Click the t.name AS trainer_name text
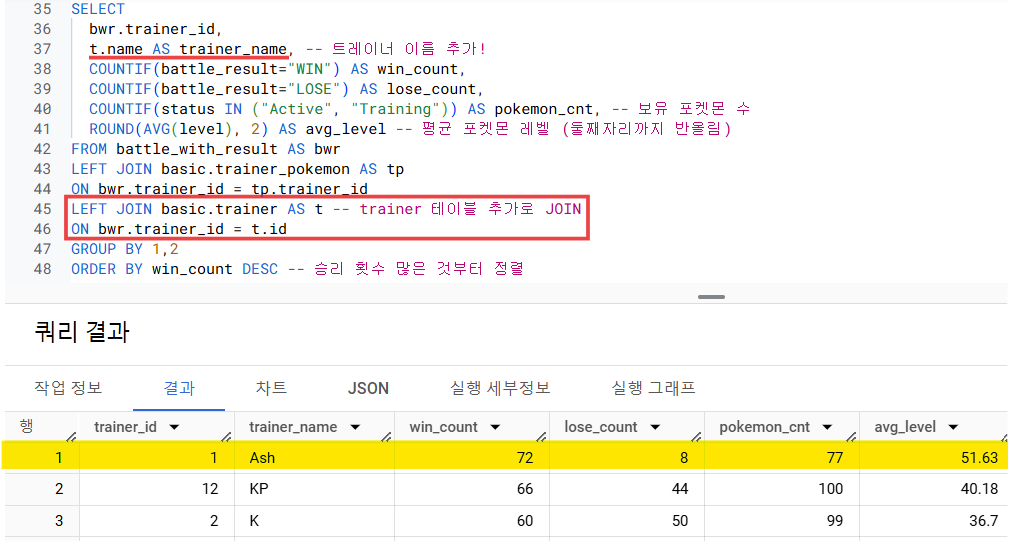Image resolution: width=1009 pixels, height=541 pixels. [188, 49]
